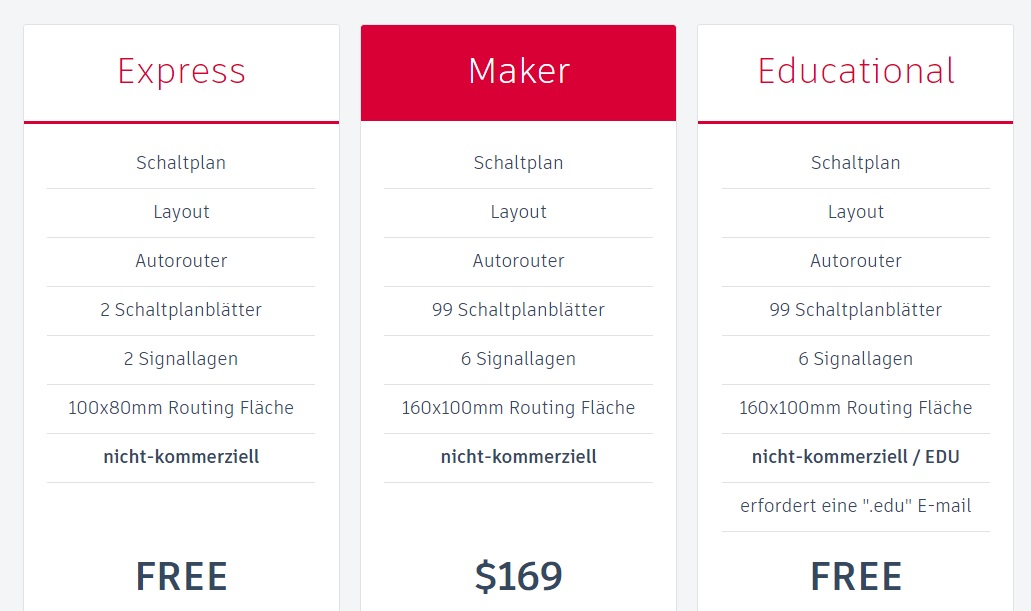Select the Express plan header
The image size is (1031, 611).
click(x=181, y=72)
